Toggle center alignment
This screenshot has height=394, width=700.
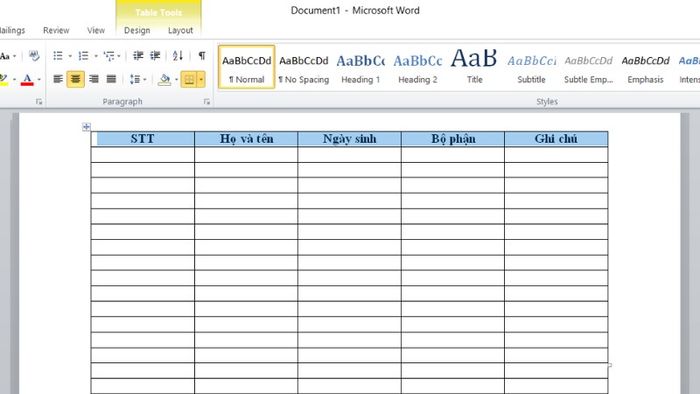click(x=75, y=79)
